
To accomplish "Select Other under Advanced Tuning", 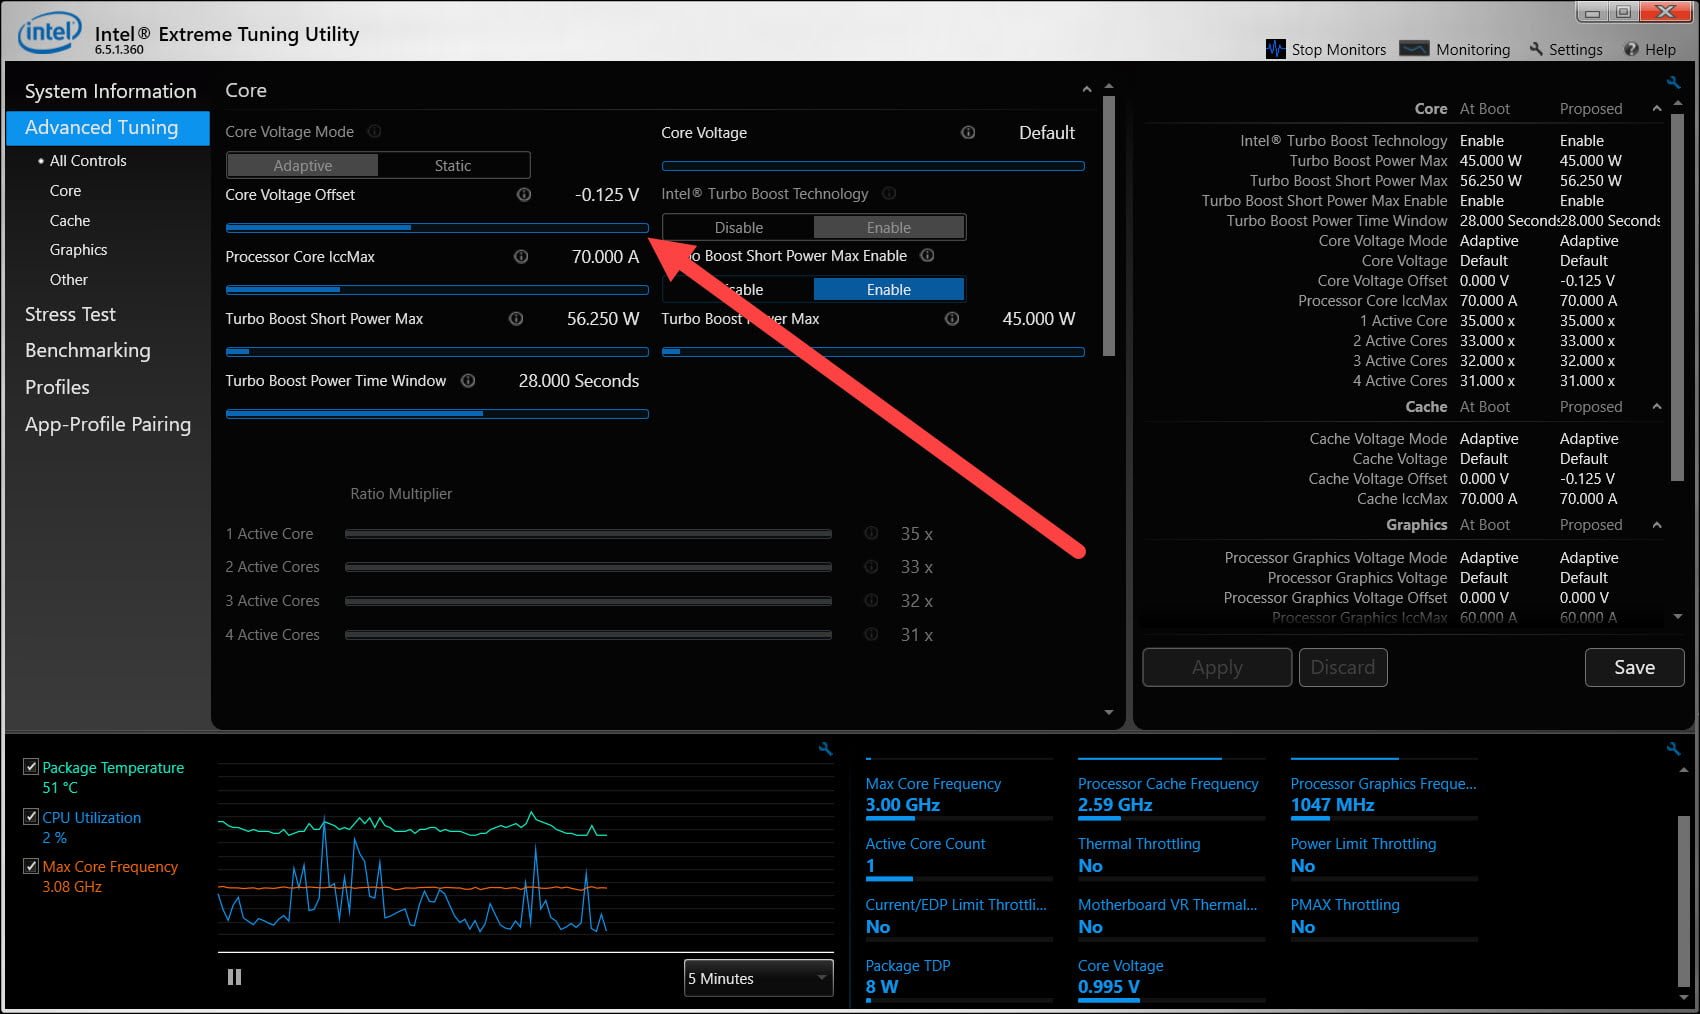I will click(x=69, y=279).
